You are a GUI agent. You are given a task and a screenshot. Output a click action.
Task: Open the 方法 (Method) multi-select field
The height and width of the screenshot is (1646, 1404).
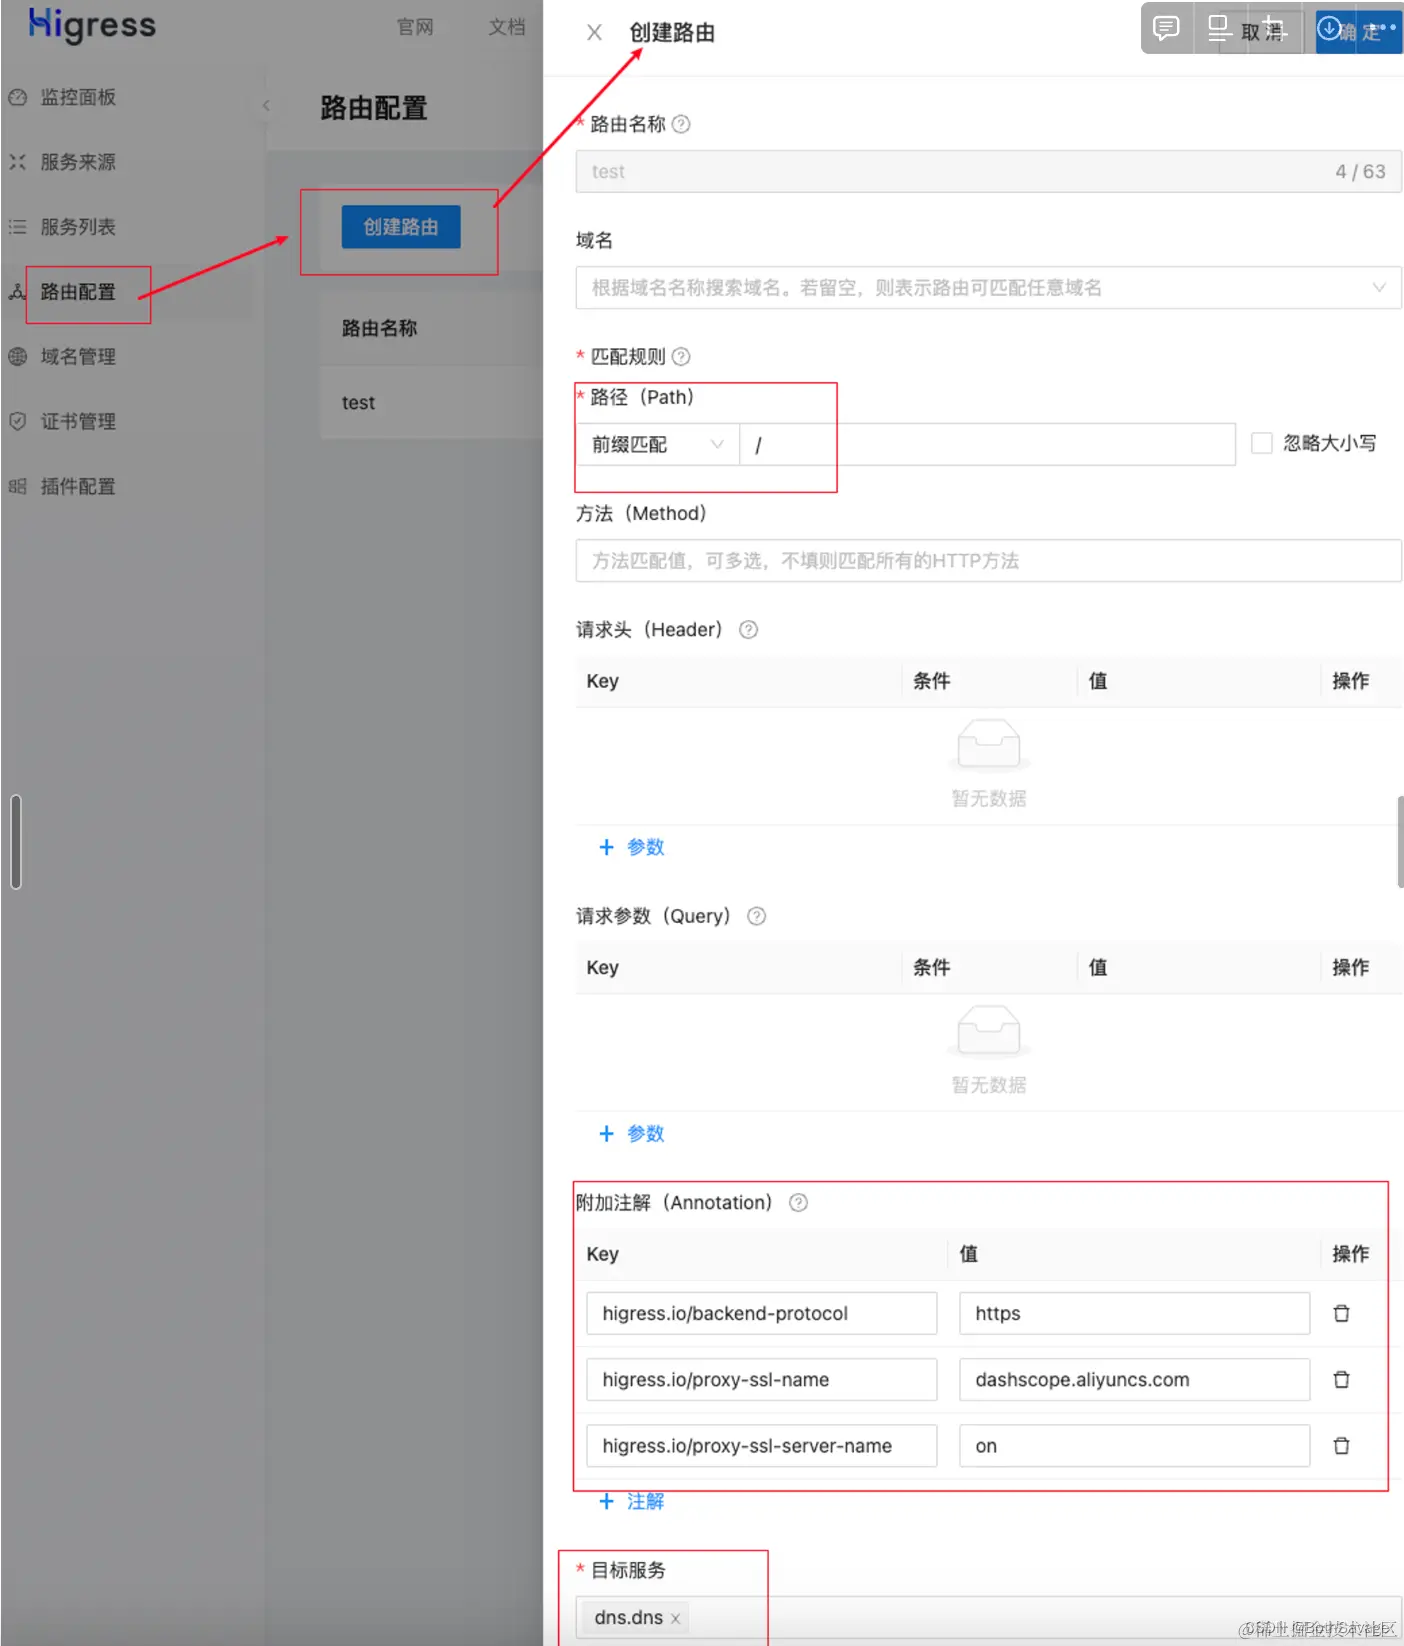988,560
